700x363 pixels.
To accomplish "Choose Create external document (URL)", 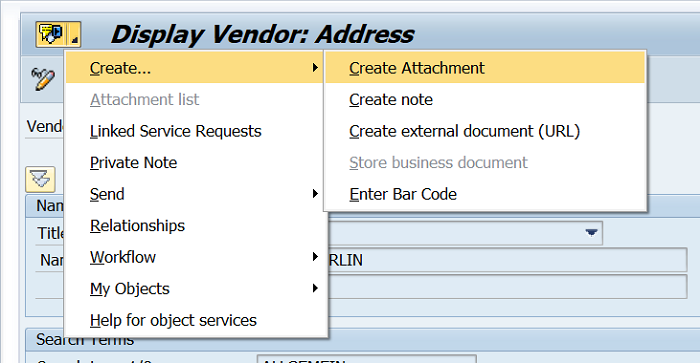I will [x=485, y=131].
